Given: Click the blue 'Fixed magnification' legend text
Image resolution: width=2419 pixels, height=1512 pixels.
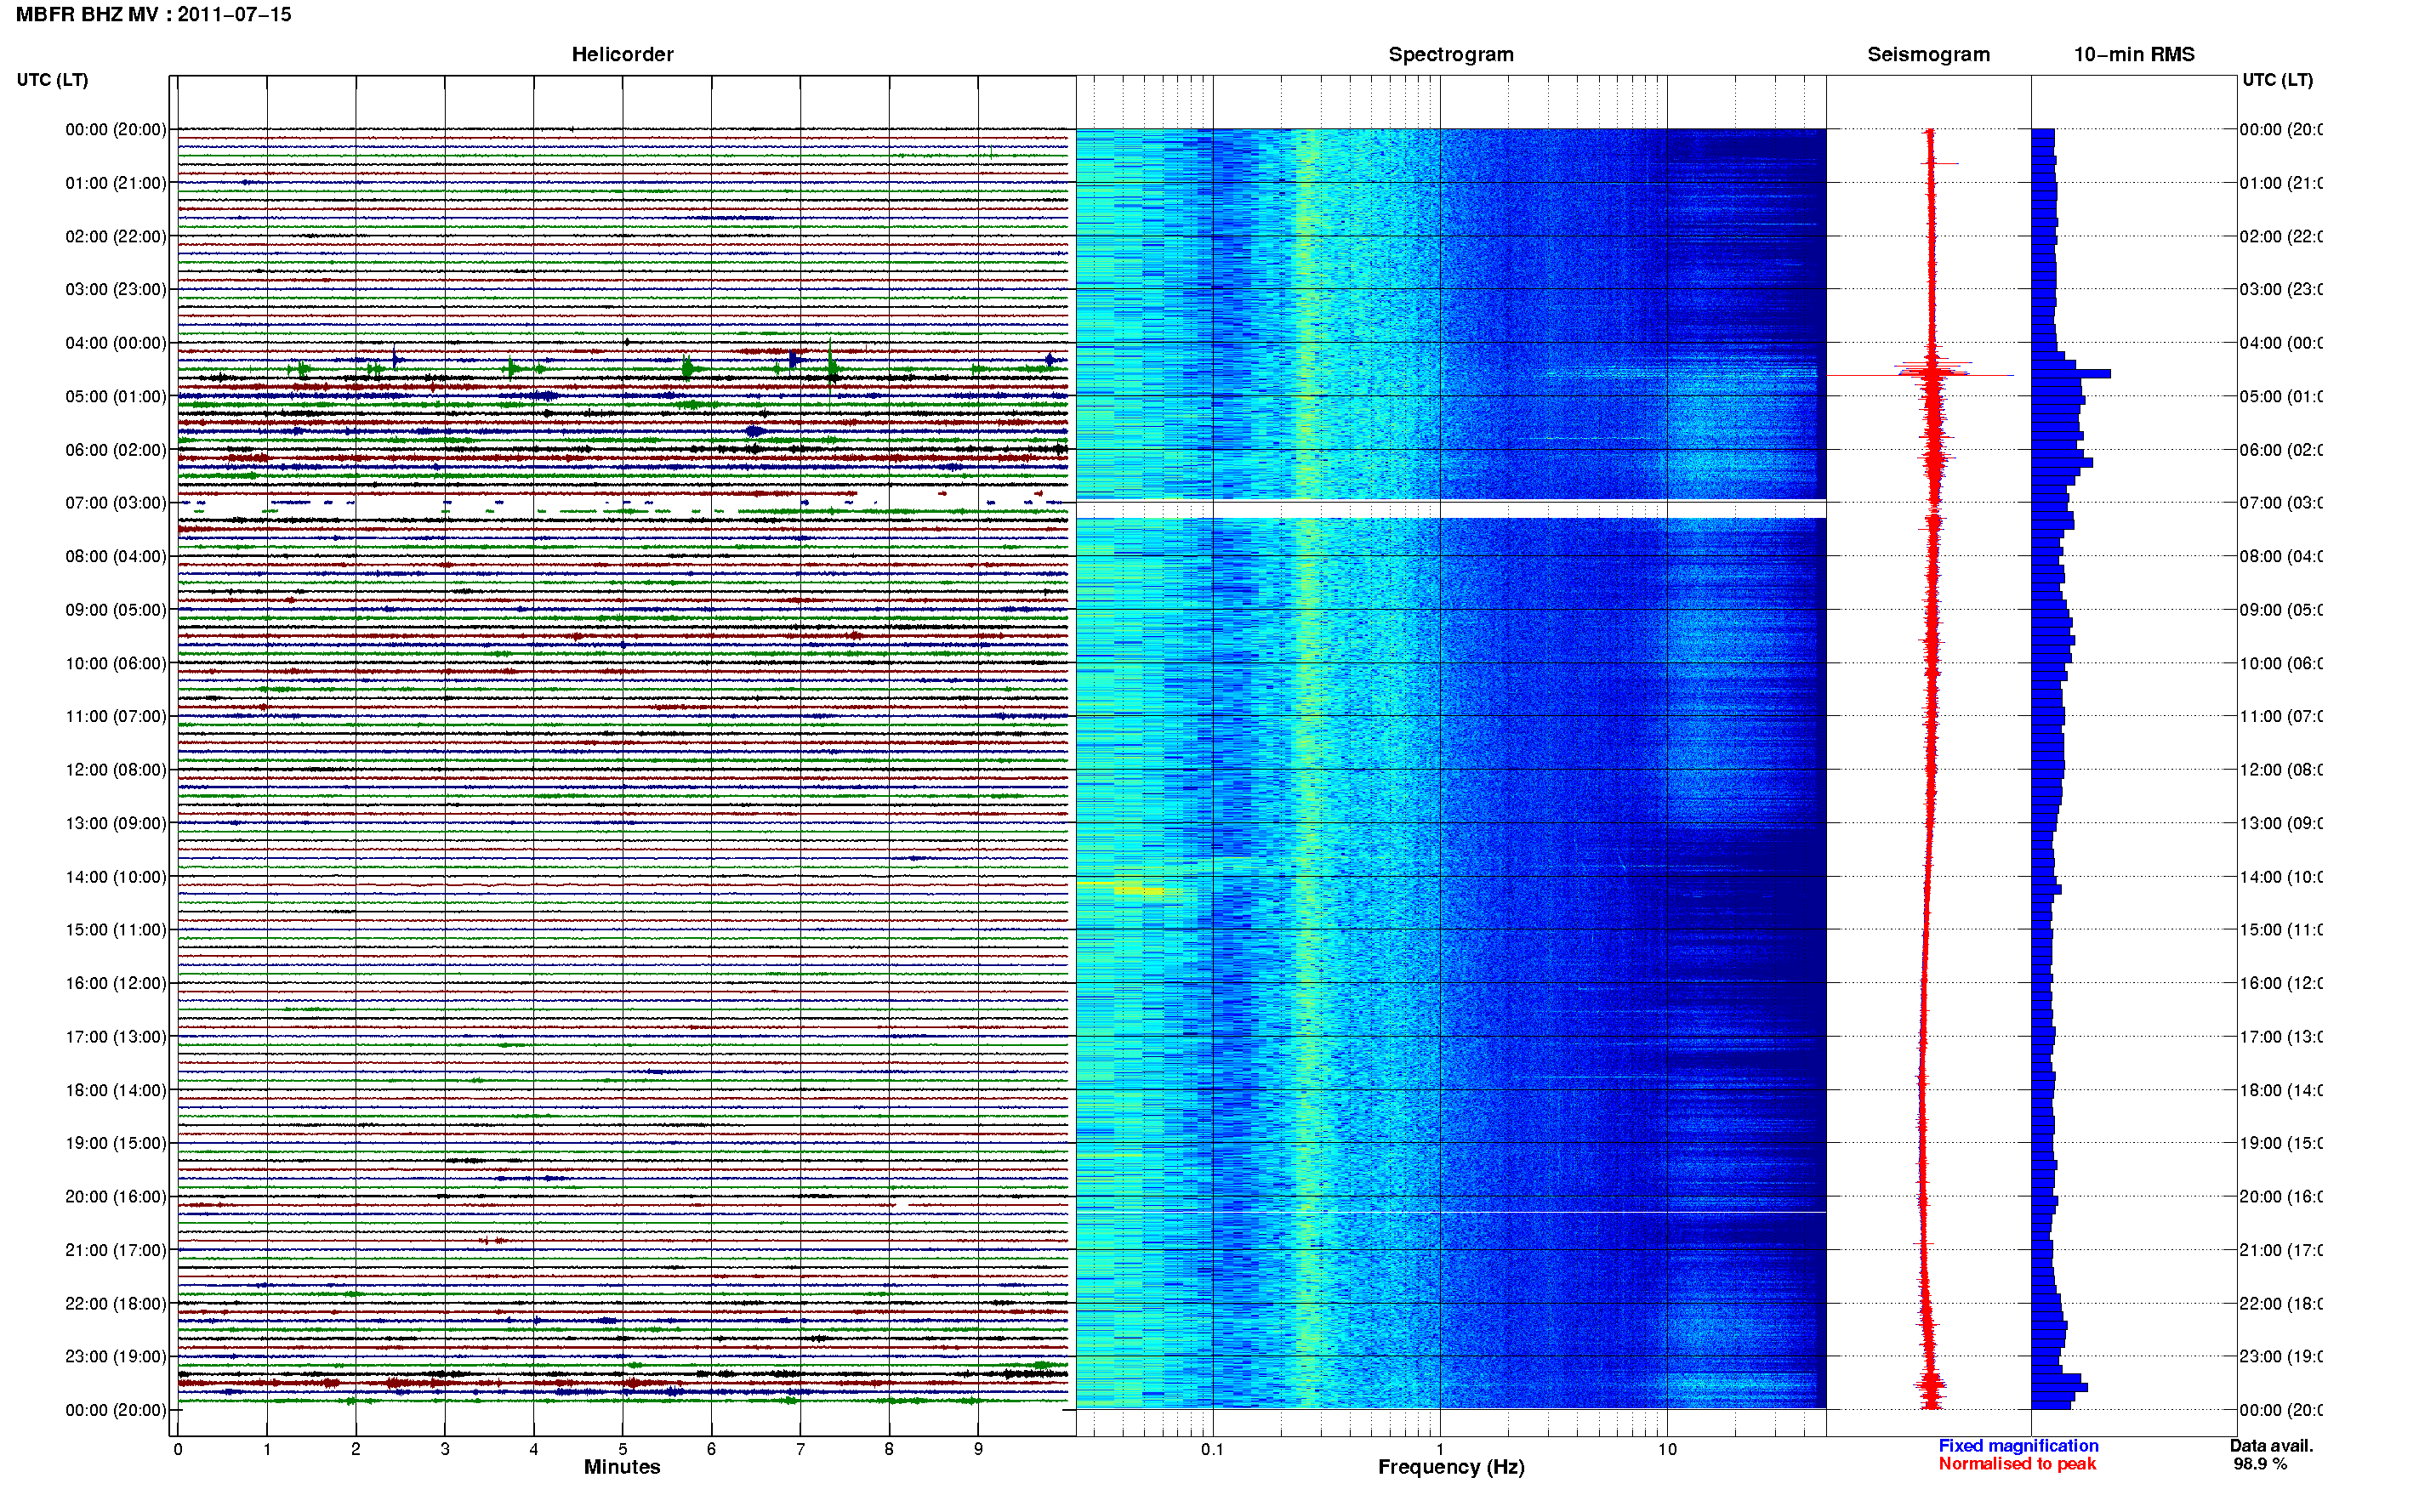Looking at the screenshot, I should [x=2018, y=1446].
